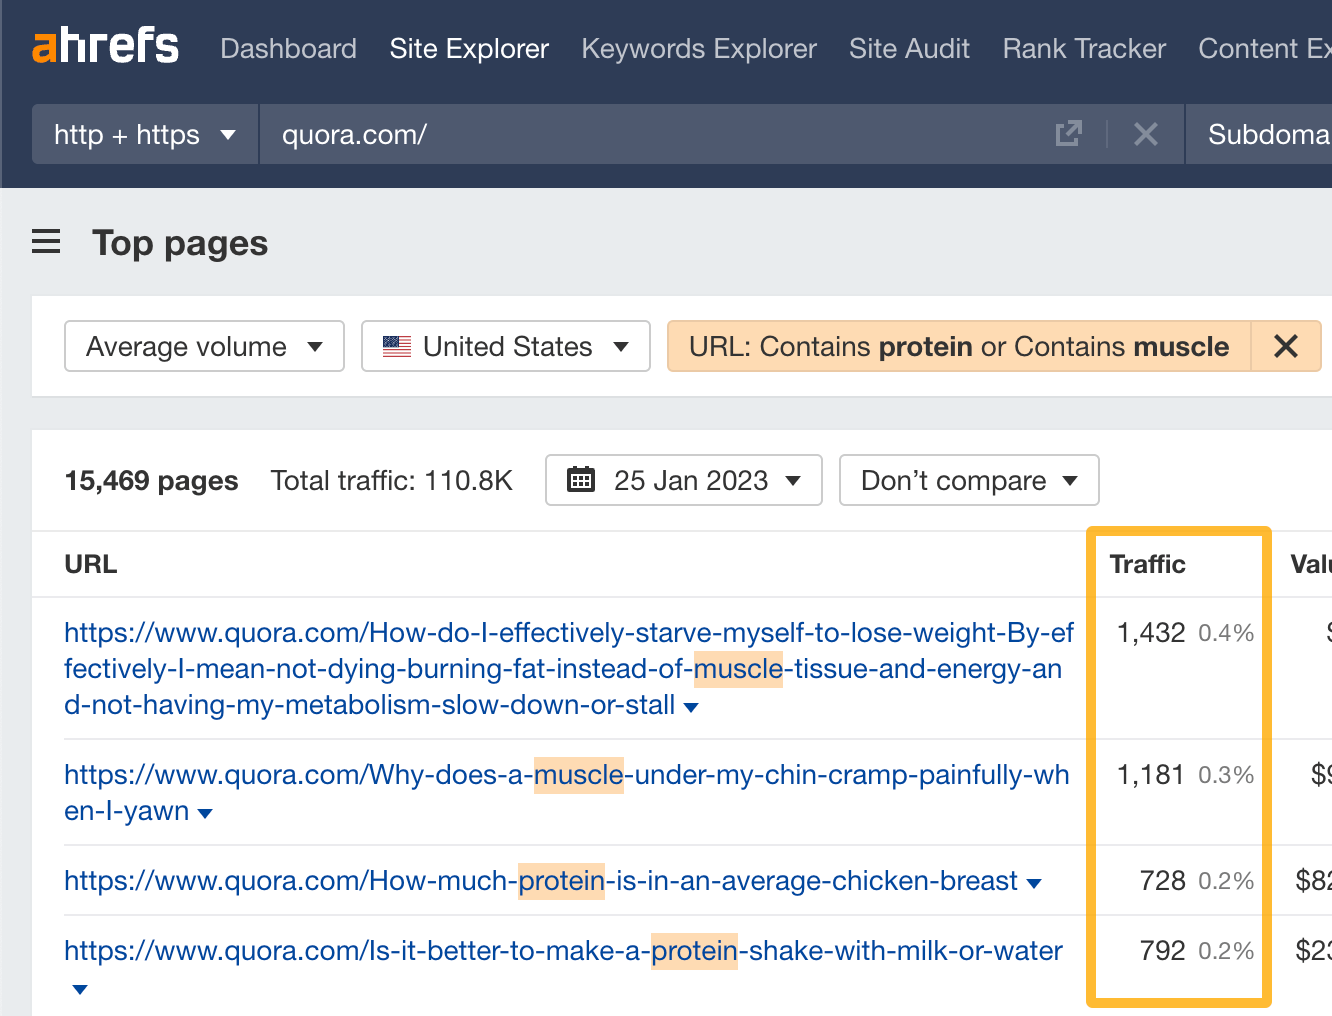
Task: Expand details for the chicken-breast protein question URL
Action: tap(1033, 882)
